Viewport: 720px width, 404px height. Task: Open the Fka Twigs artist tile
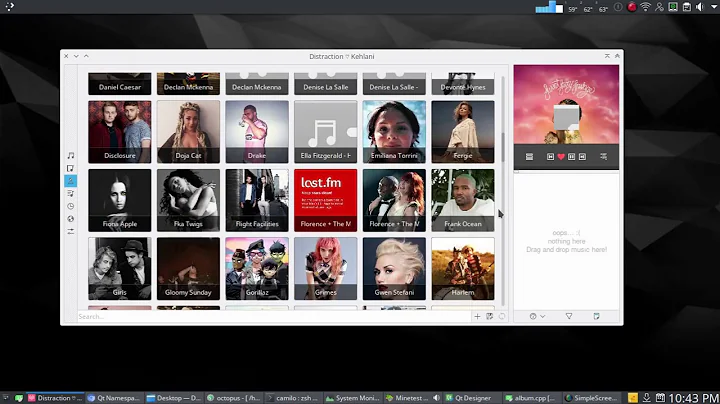(x=188, y=200)
